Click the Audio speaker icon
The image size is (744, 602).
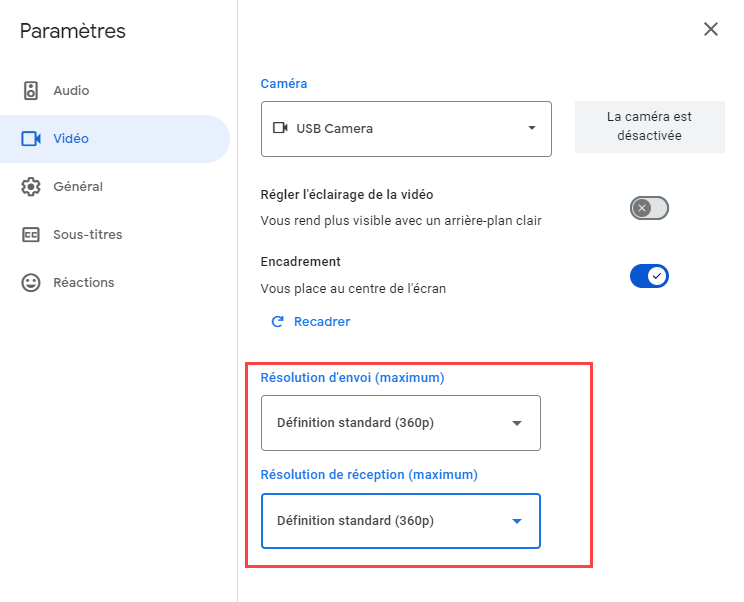[x=31, y=91]
